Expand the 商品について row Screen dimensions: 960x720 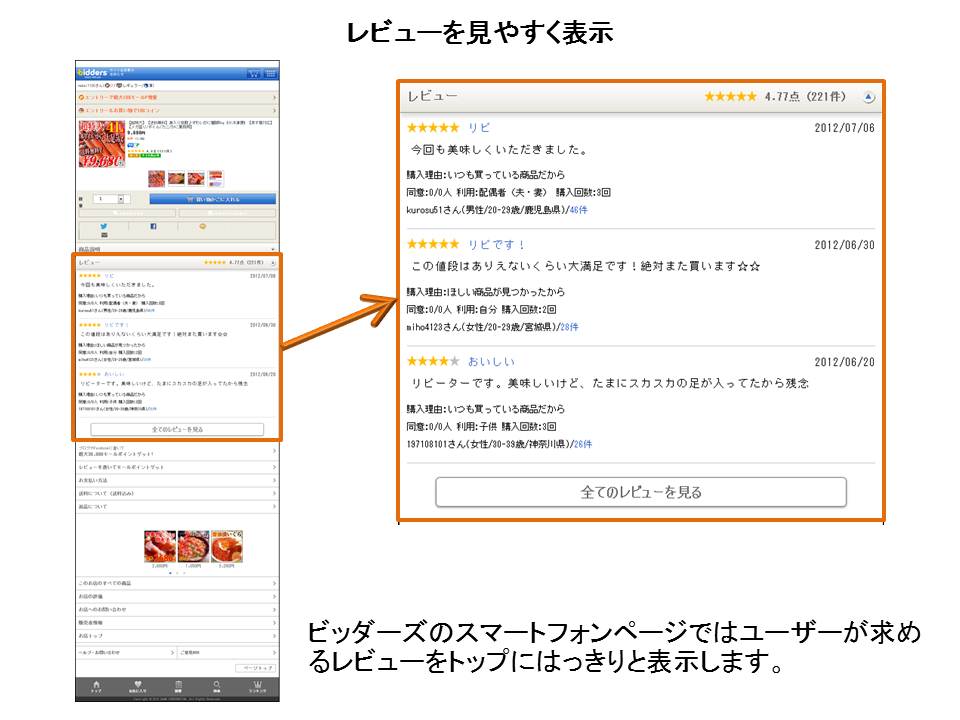tap(177, 507)
